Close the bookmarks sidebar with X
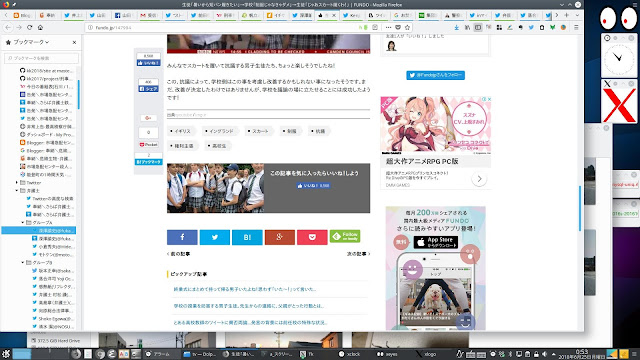This screenshot has height=360, width=640. click(74, 42)
